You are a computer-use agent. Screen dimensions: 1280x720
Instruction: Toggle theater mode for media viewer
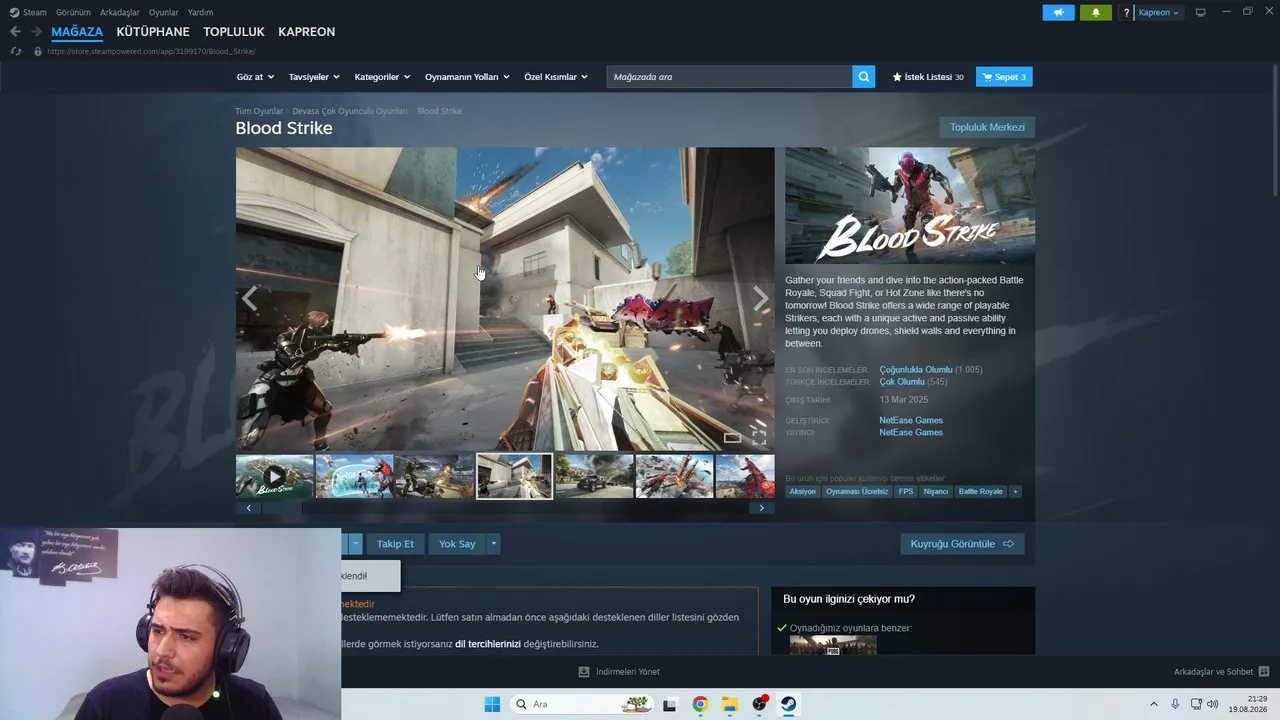733,437
